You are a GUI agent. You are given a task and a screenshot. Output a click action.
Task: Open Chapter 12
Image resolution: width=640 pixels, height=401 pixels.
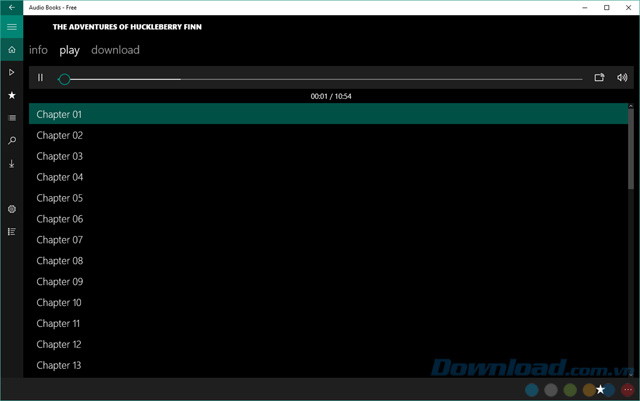point(328,344)
